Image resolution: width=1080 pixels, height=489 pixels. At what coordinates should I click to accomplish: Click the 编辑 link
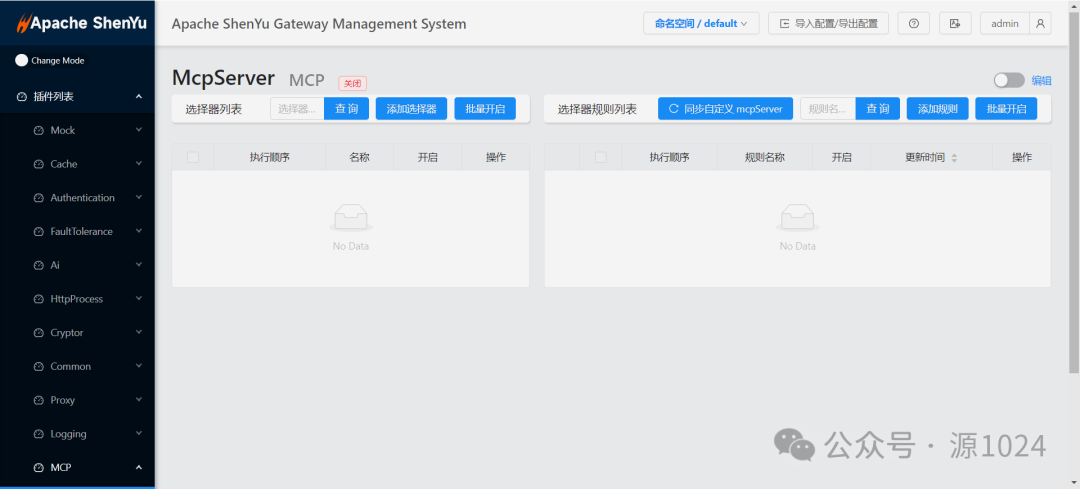pyautogui.click(x=1041, y=81)
